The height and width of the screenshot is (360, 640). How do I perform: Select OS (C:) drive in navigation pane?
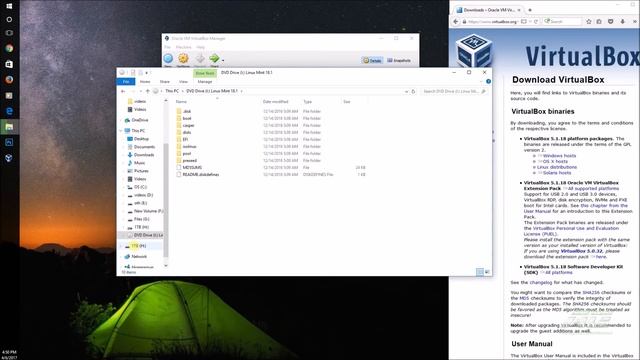click(x=140, y=187)
